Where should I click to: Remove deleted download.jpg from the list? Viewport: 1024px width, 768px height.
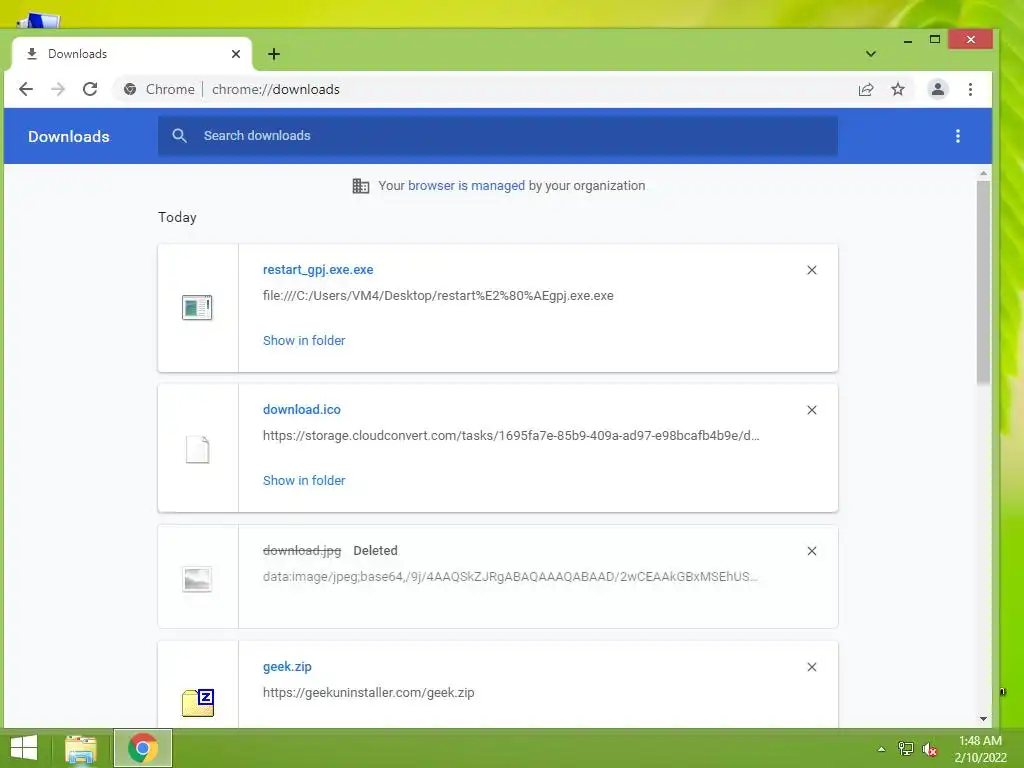pos(812,551)
